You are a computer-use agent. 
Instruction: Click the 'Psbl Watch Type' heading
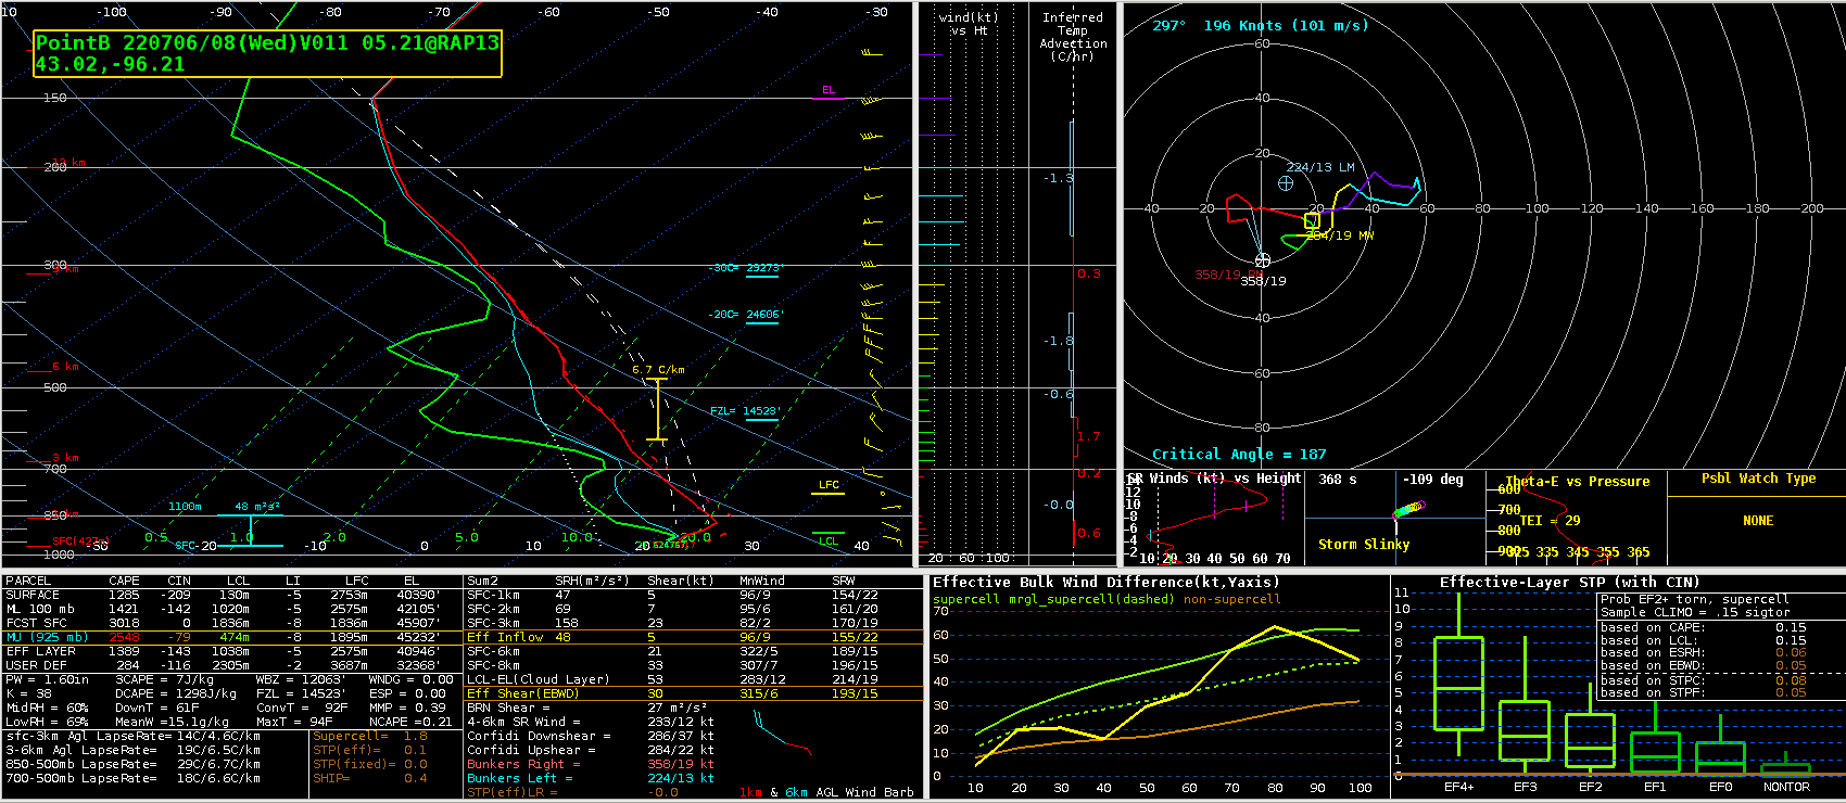tap(1758, 479)
